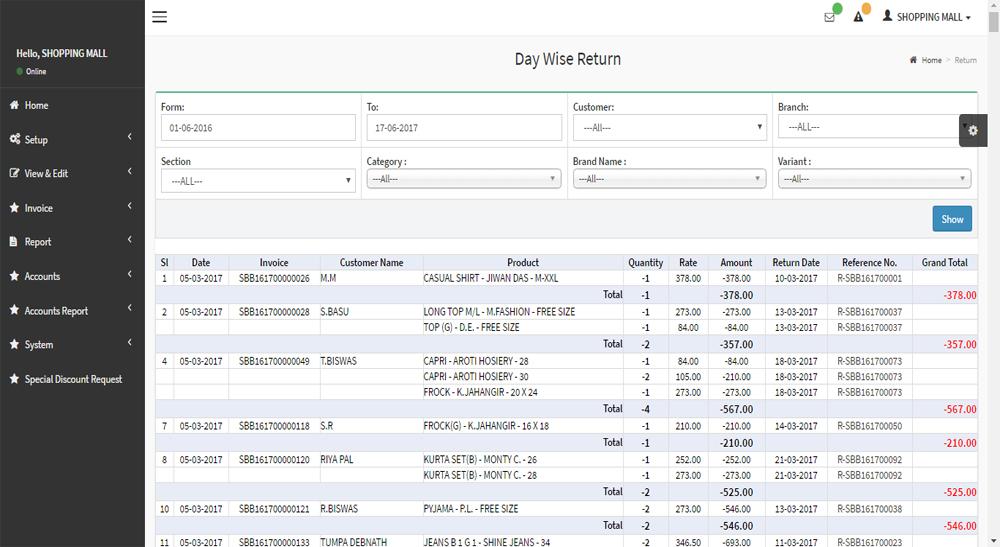The image size is (1000, 547).
Task: Click the Invoice star icon
Action: point(14,207)
